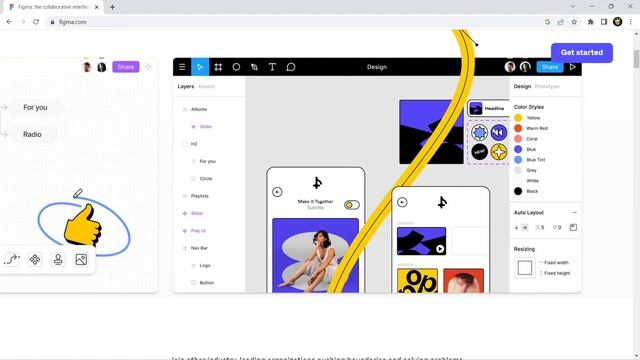Select the Pen tool

tap(254, 67)
